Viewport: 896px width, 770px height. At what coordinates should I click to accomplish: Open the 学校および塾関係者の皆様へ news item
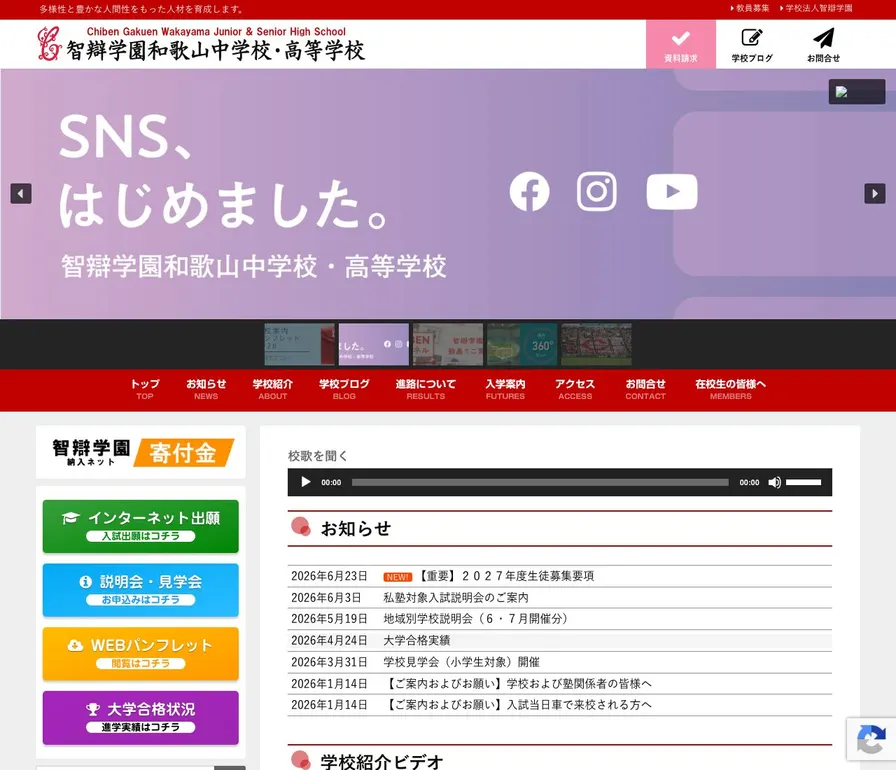click(518, 684)
